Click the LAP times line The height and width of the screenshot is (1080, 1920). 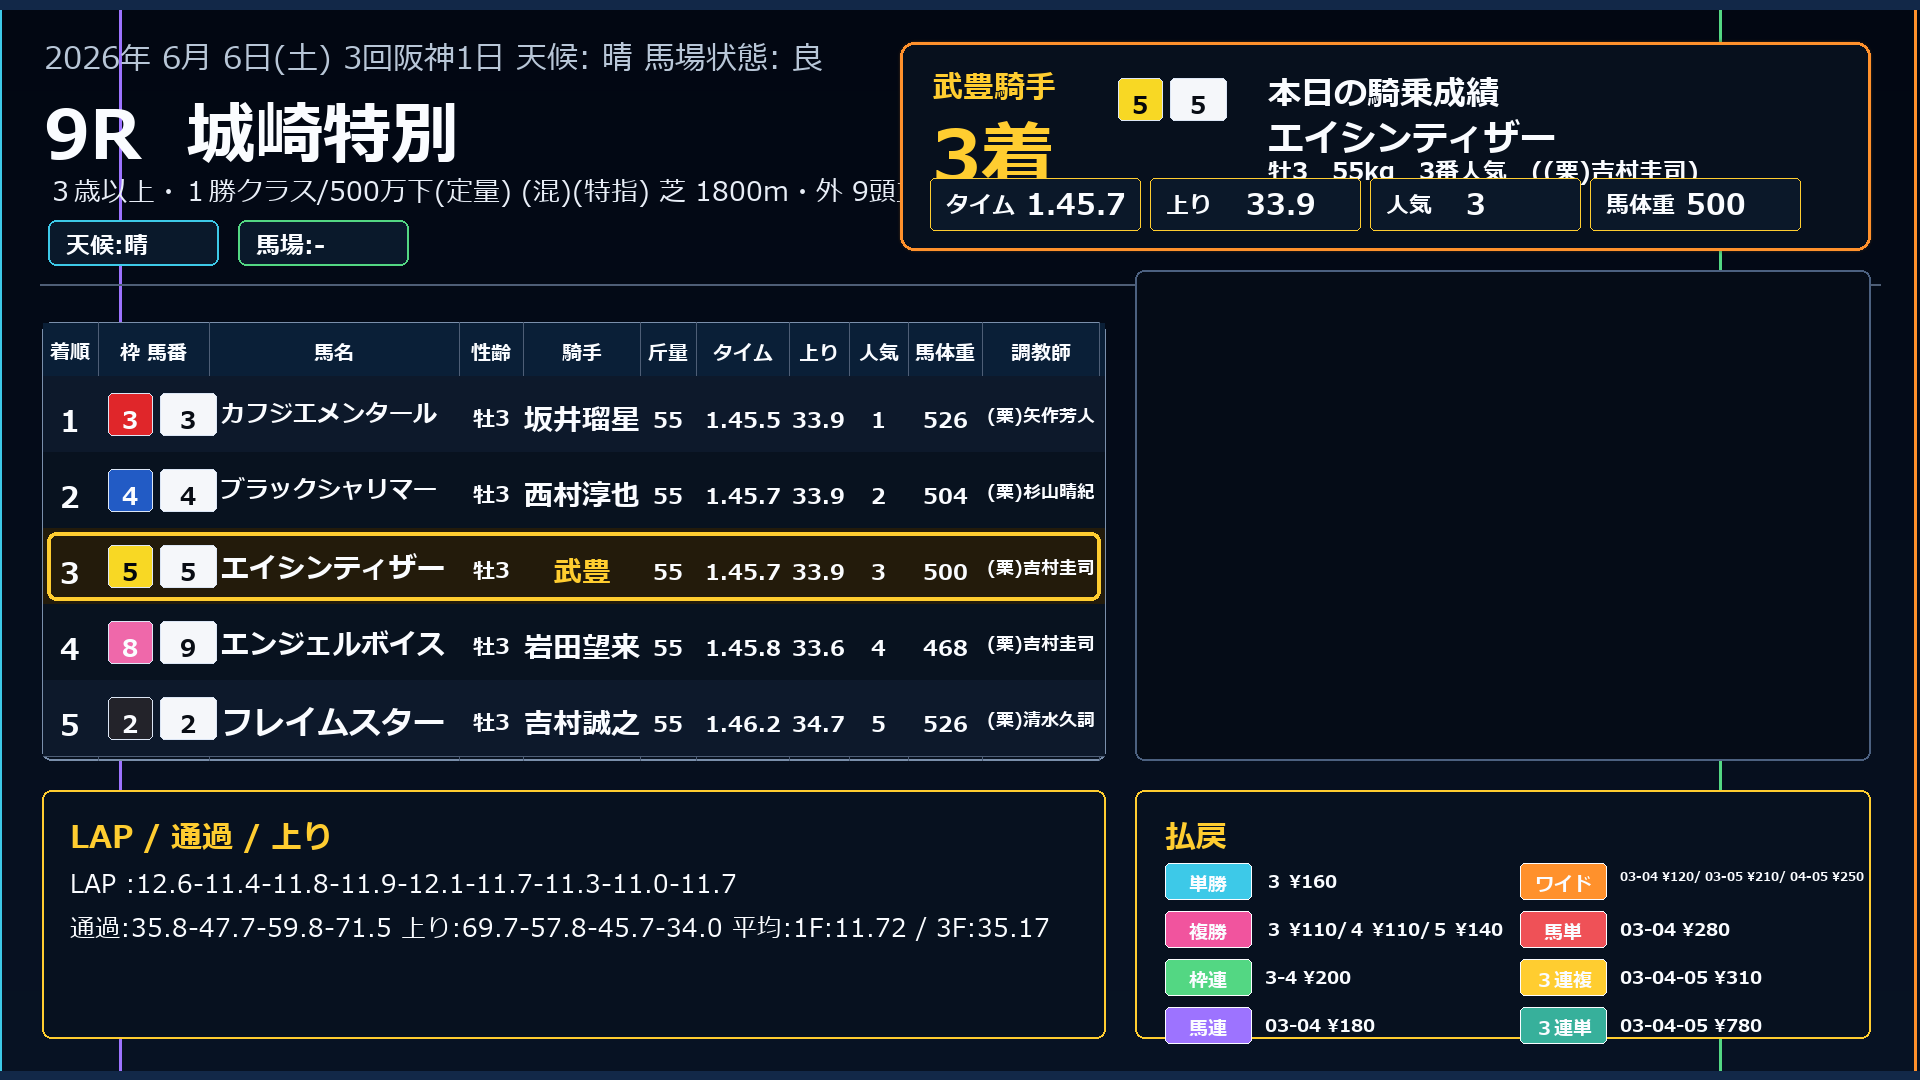tap(403, 884)
